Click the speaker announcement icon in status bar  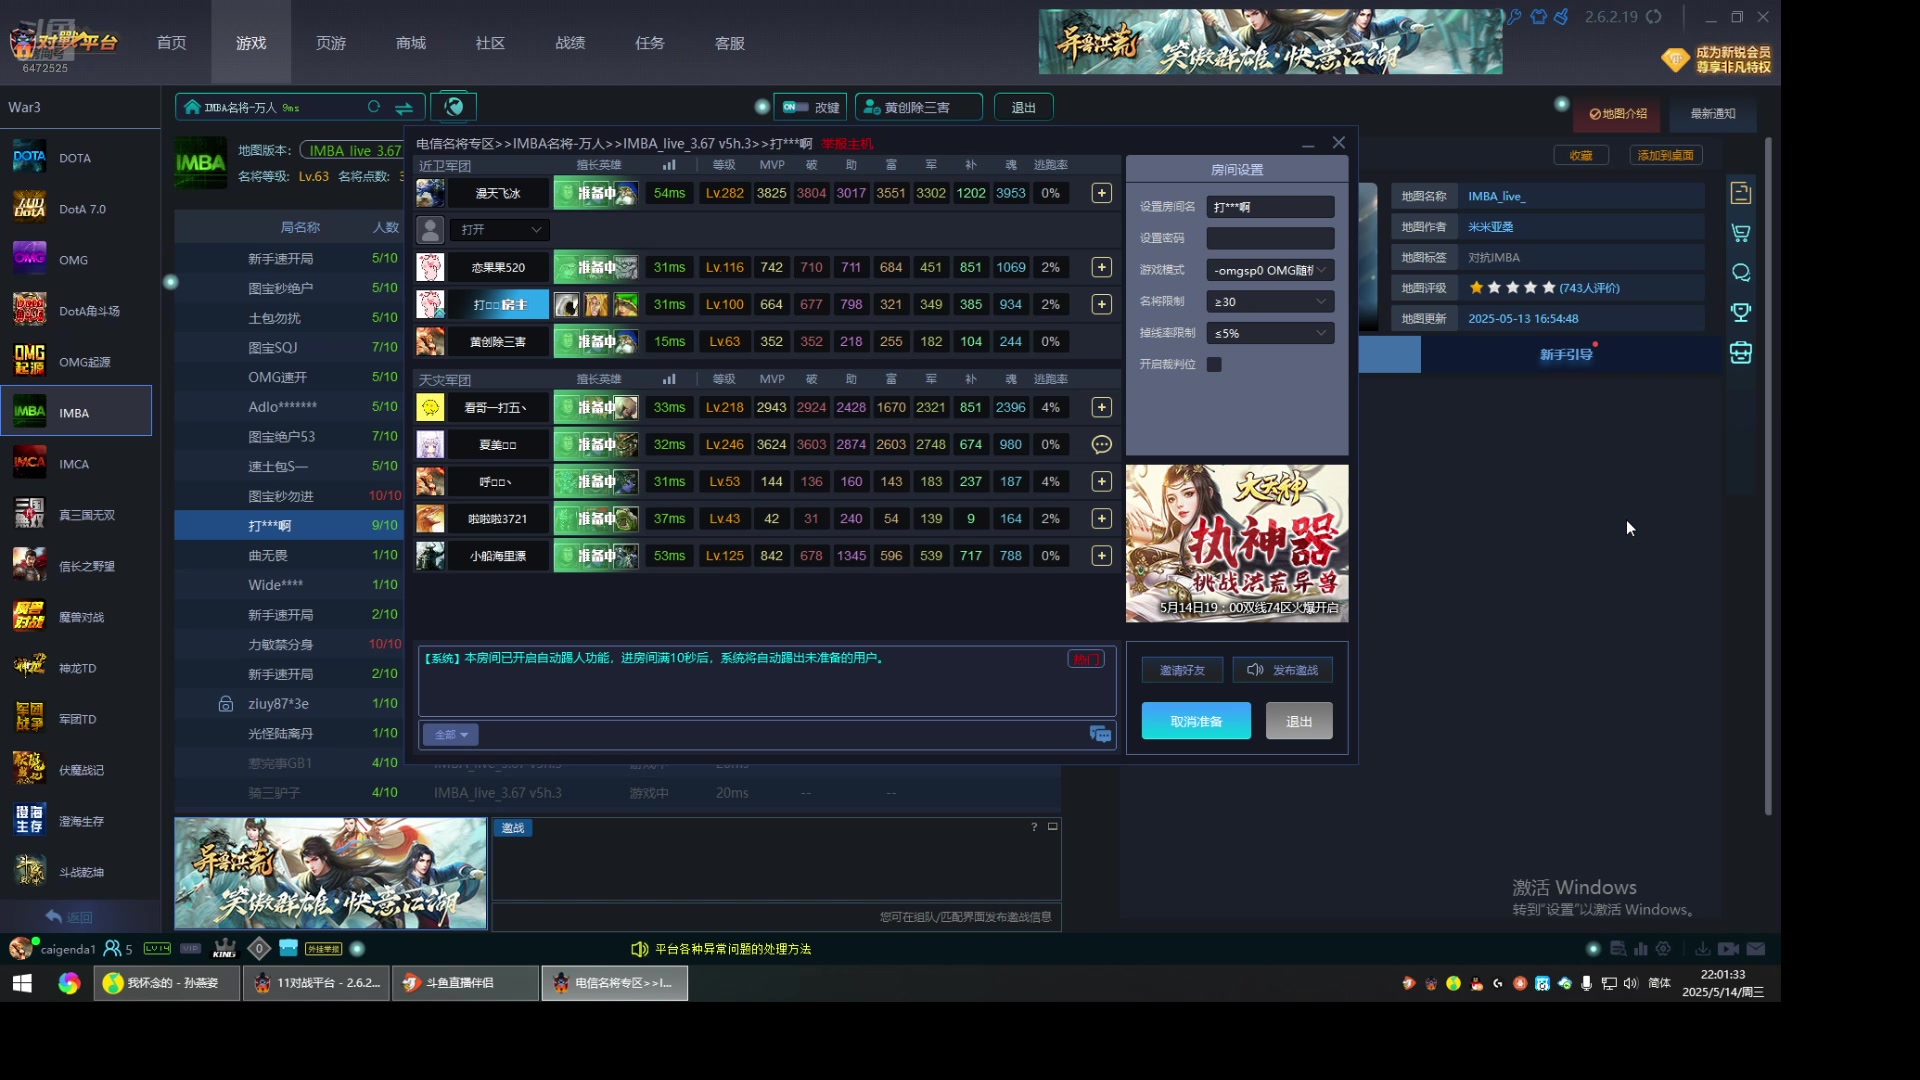(x=640, y=949)
